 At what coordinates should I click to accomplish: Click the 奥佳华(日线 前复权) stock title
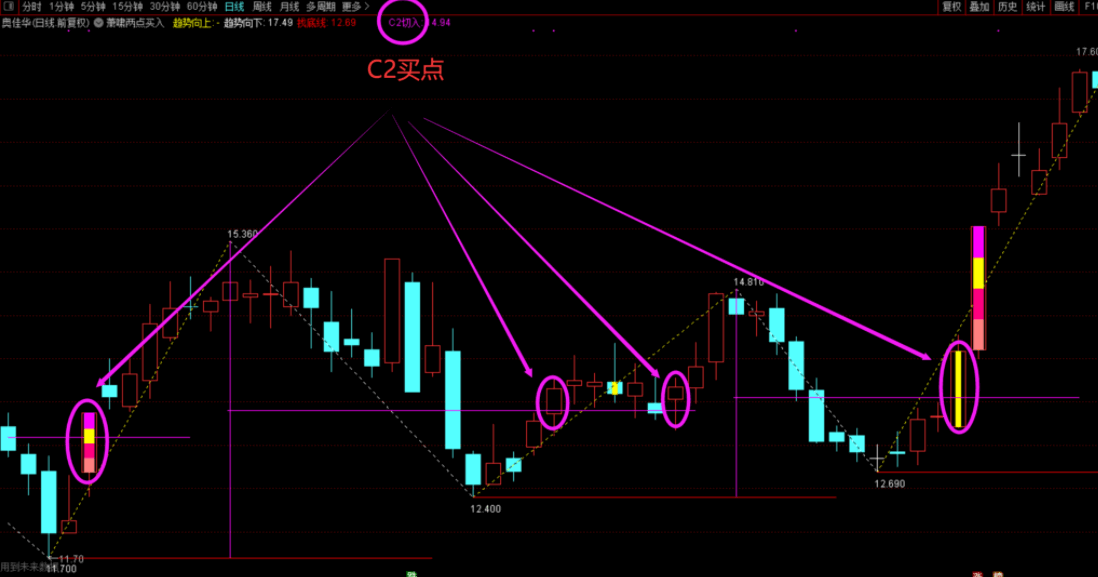click(x=46, y=22)
